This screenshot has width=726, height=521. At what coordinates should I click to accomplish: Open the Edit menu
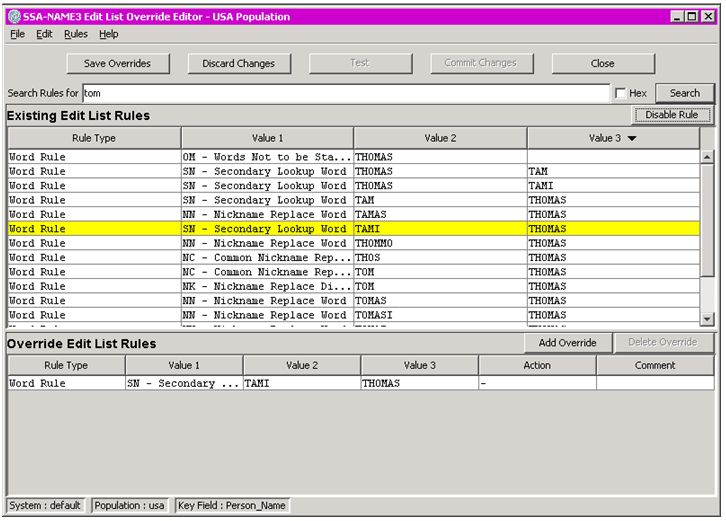pos(44,34)
